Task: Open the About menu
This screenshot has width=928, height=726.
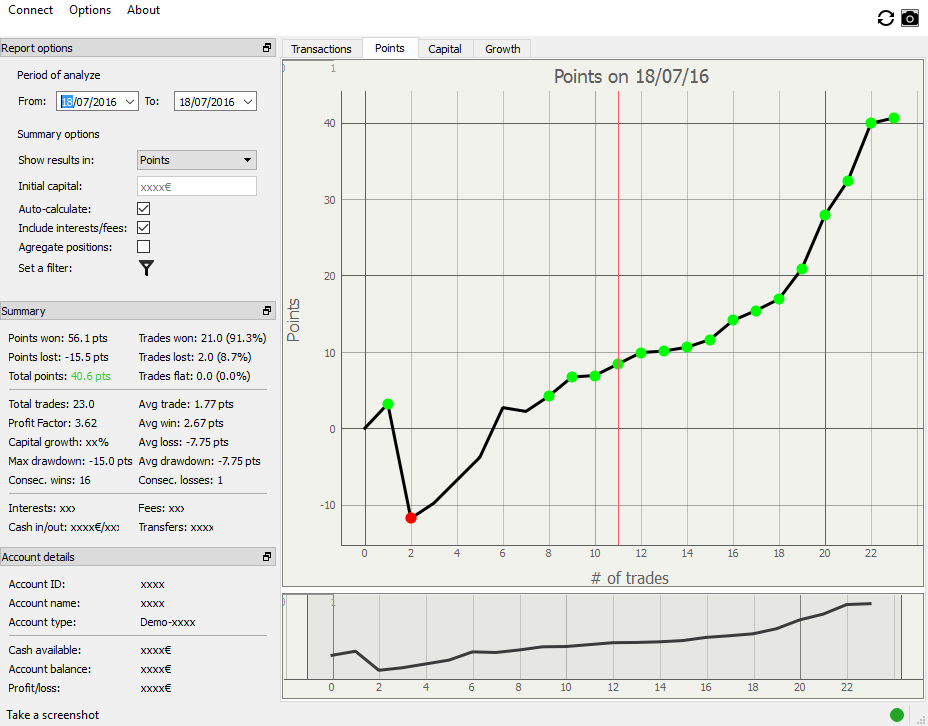Action: click(143, 10)
